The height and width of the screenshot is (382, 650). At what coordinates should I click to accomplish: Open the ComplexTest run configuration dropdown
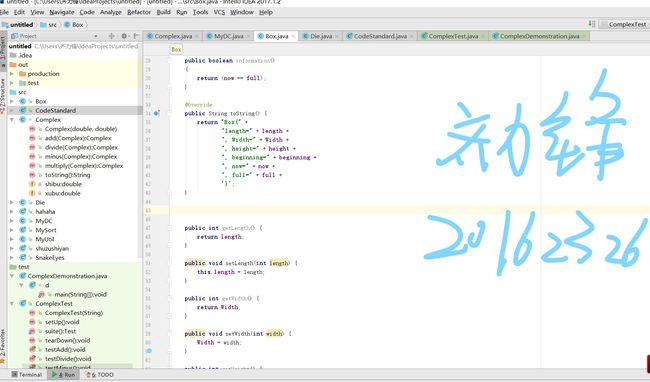[624, 24]
